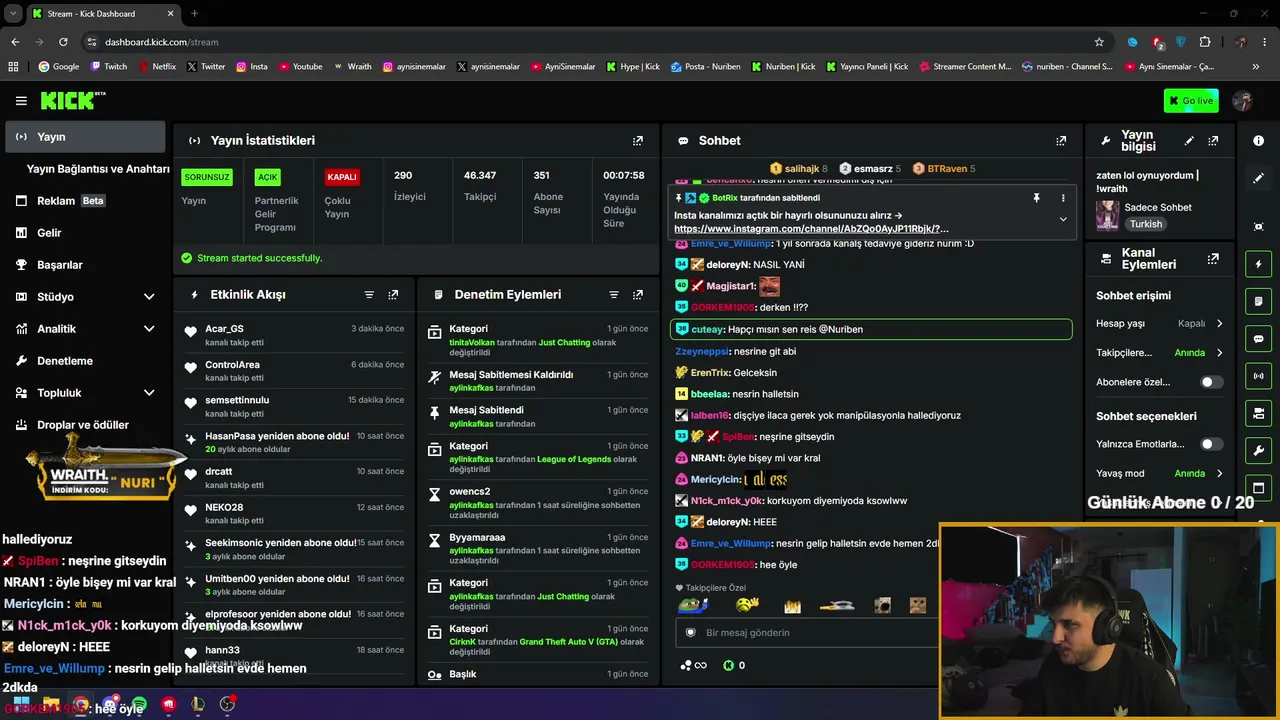Click the green Go live button
This screenshot has height=720, width=1280.
coord(1190,101)
